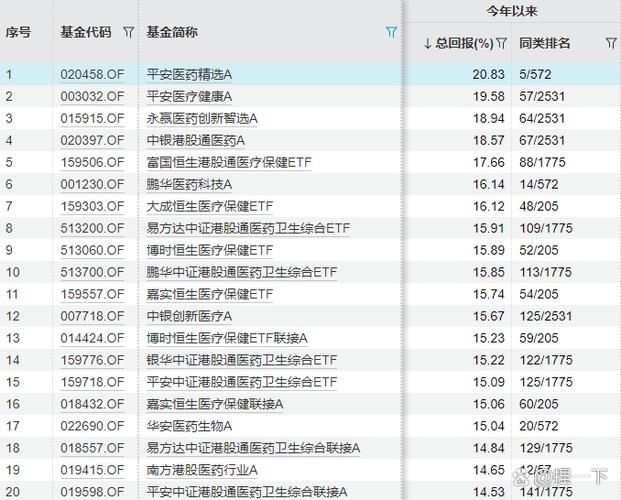This screenshot has height=500, width=621.
Task: Open fund code 019598.OF
Action: (92, 492)
